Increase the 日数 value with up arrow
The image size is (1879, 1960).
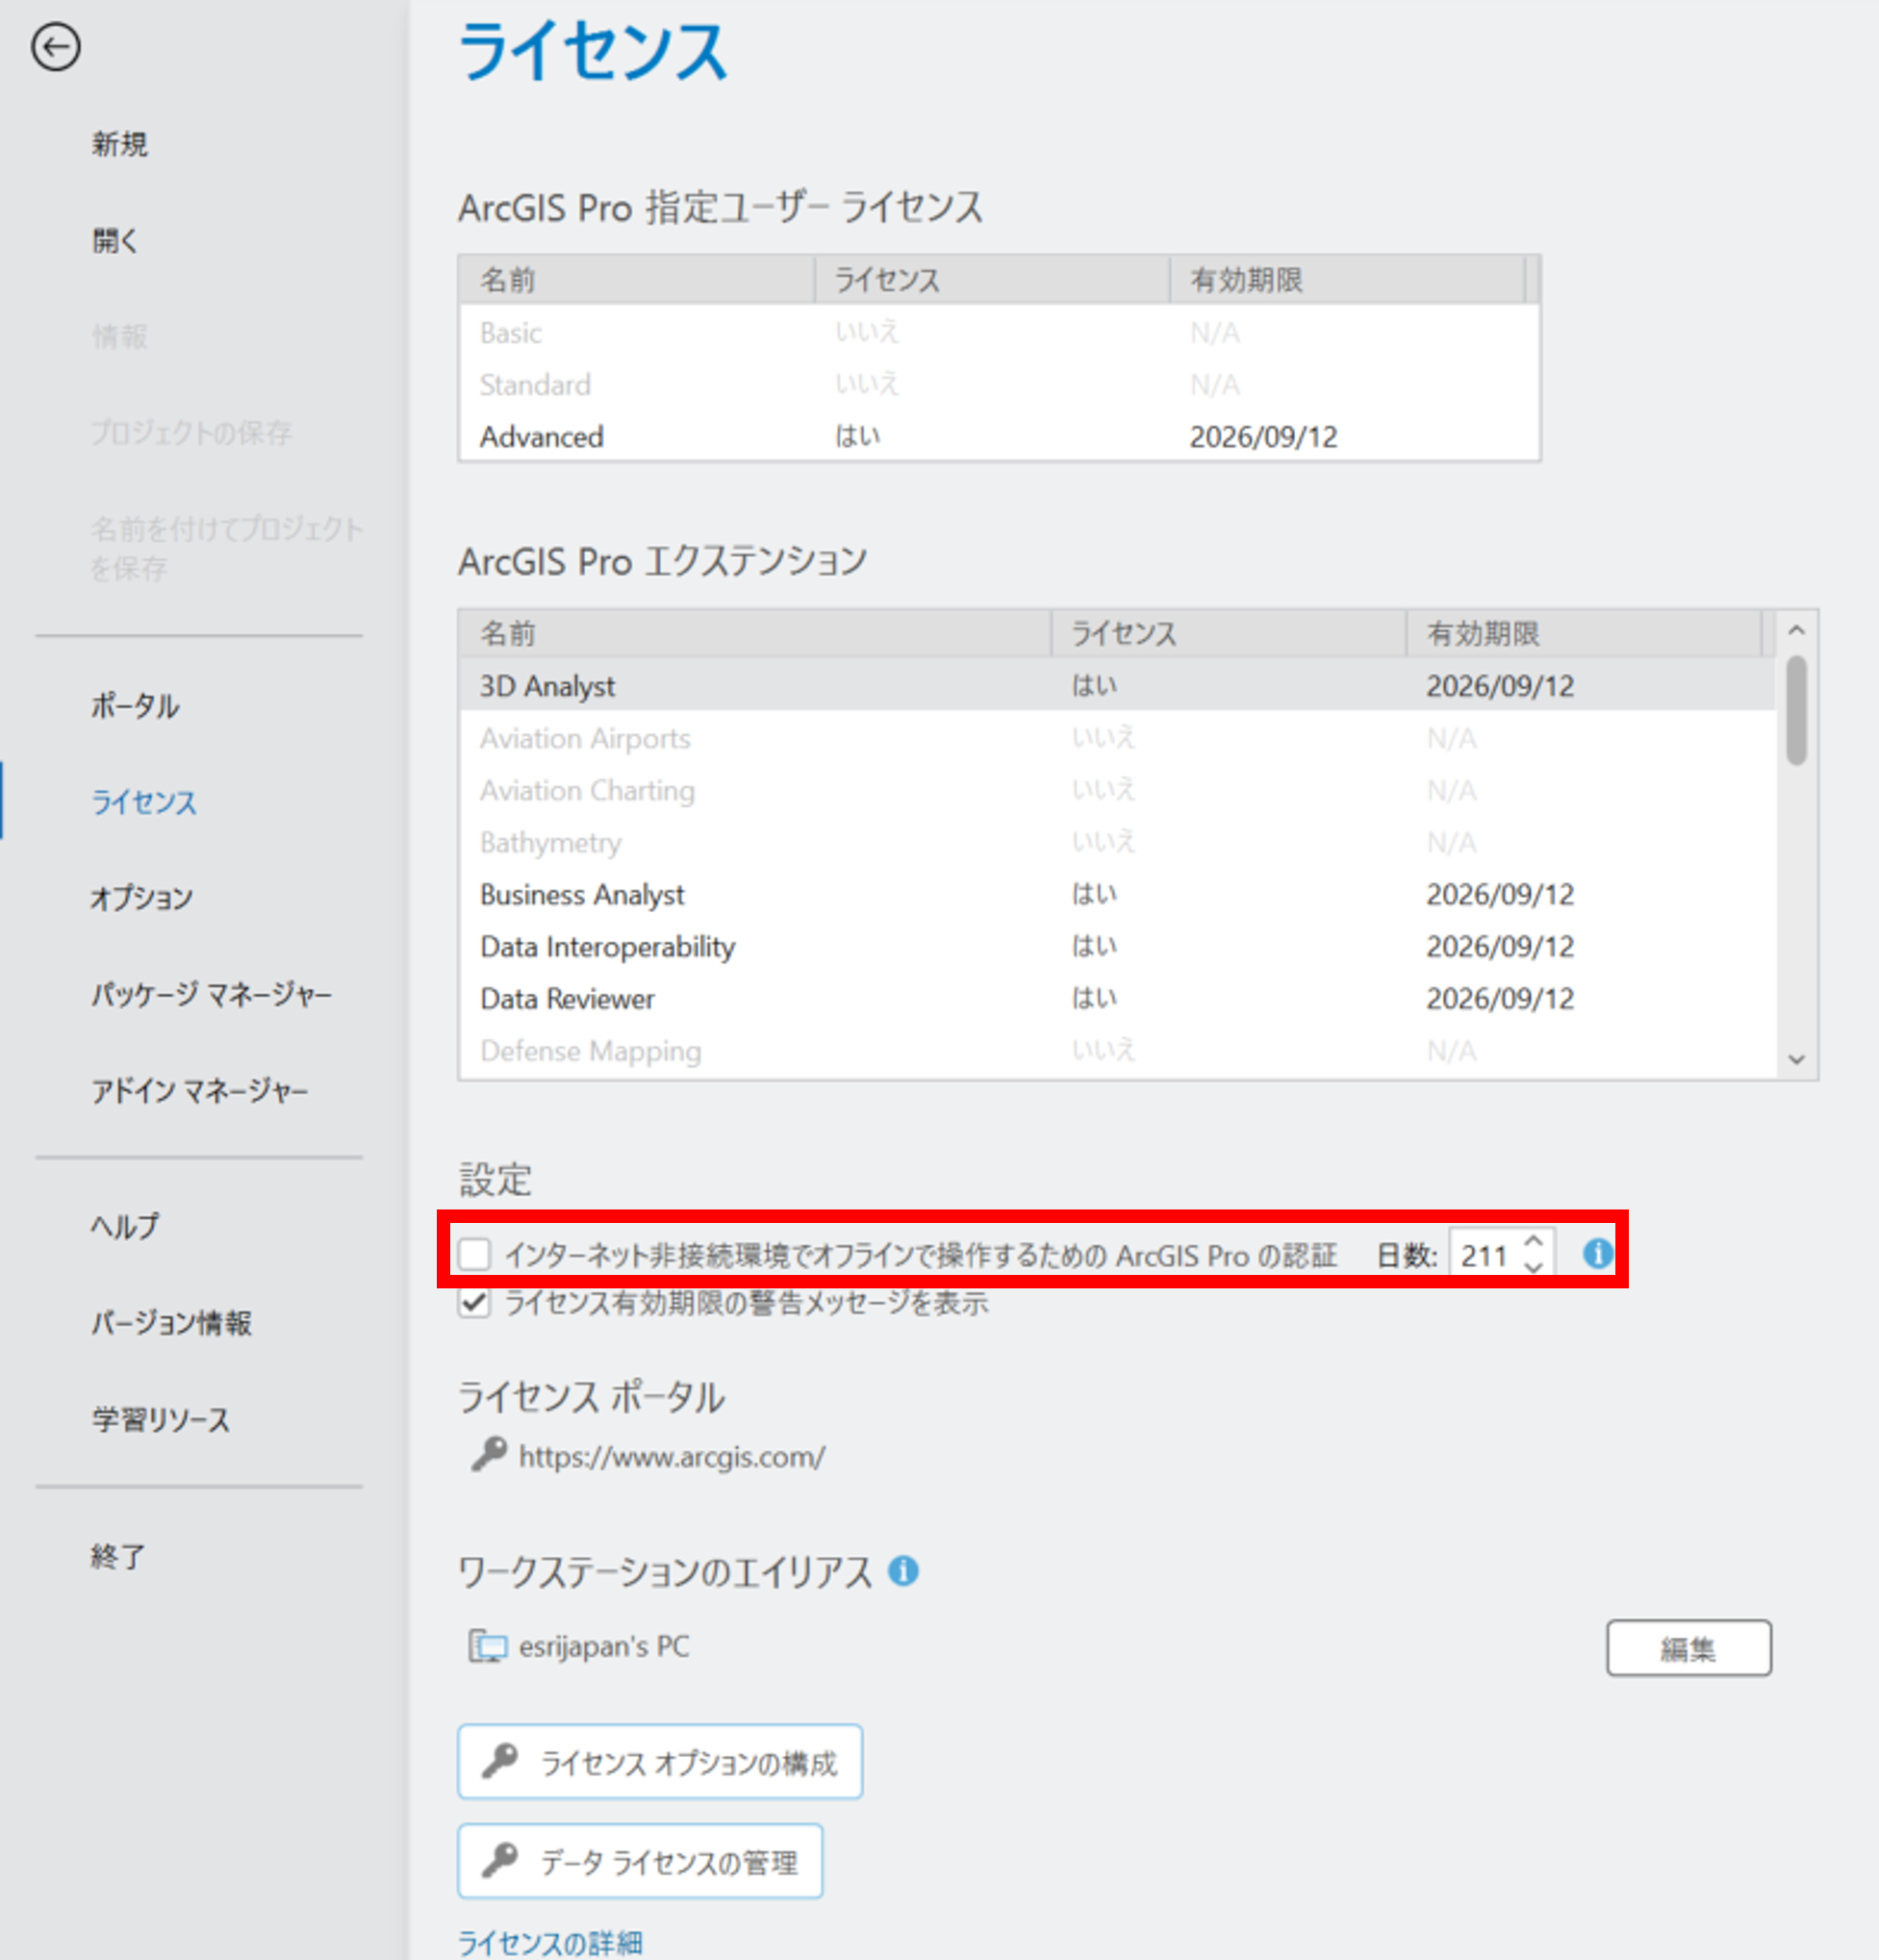[x=1534, y=1241]
